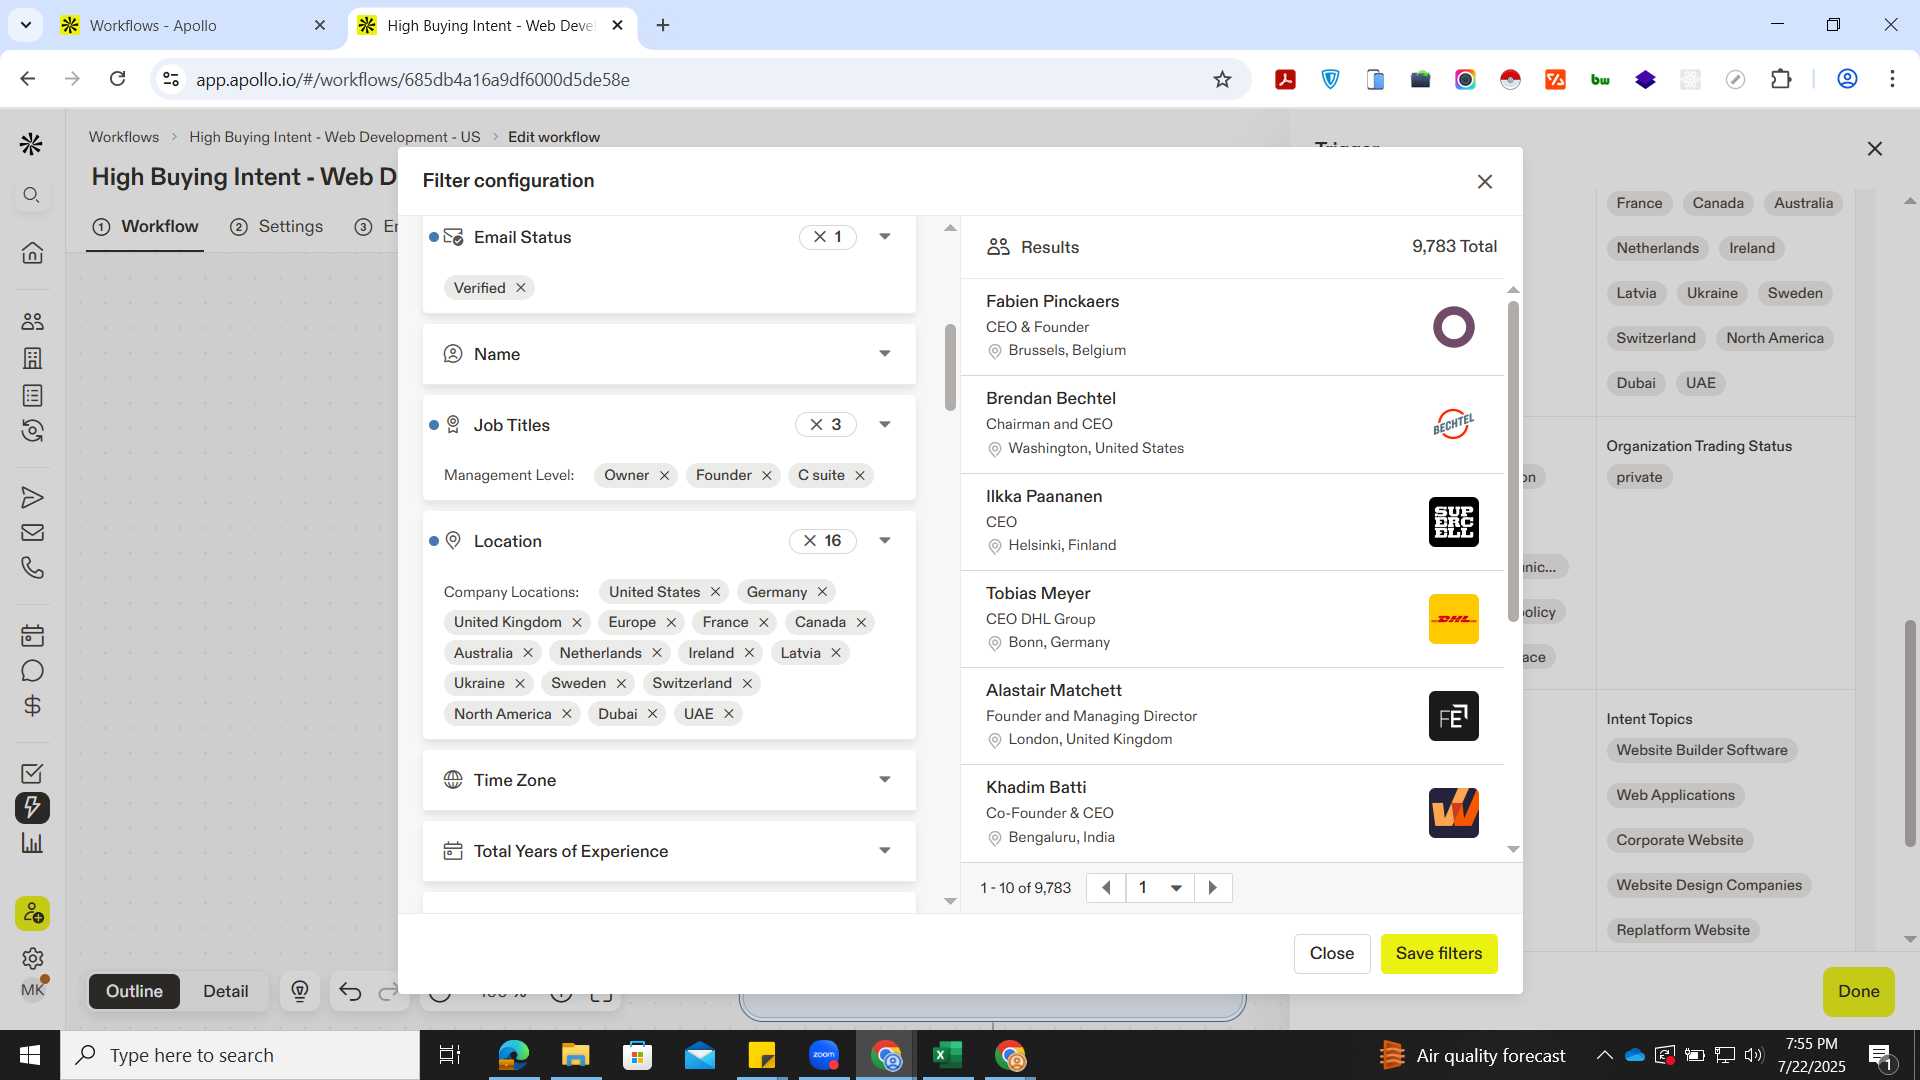This screenshot has width=1920, height=1080.
Task: Click the Close button in dialog footer
Action: (1332, 954)
